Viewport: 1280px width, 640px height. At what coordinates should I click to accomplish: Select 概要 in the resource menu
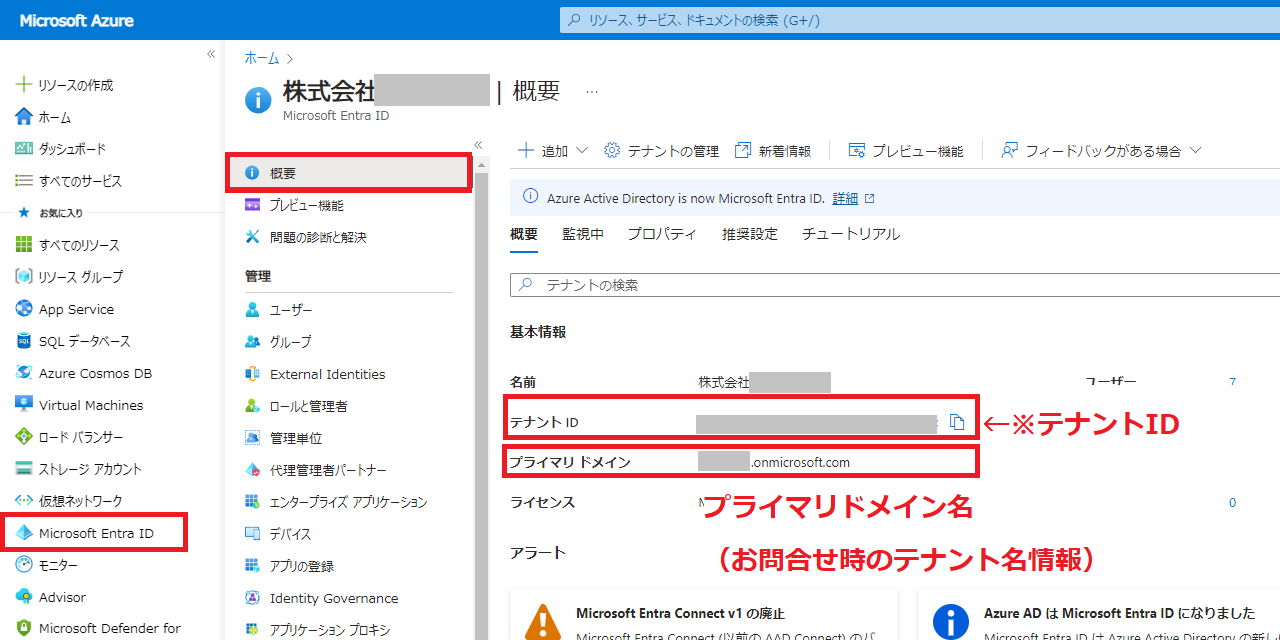(x=349, y=173)
